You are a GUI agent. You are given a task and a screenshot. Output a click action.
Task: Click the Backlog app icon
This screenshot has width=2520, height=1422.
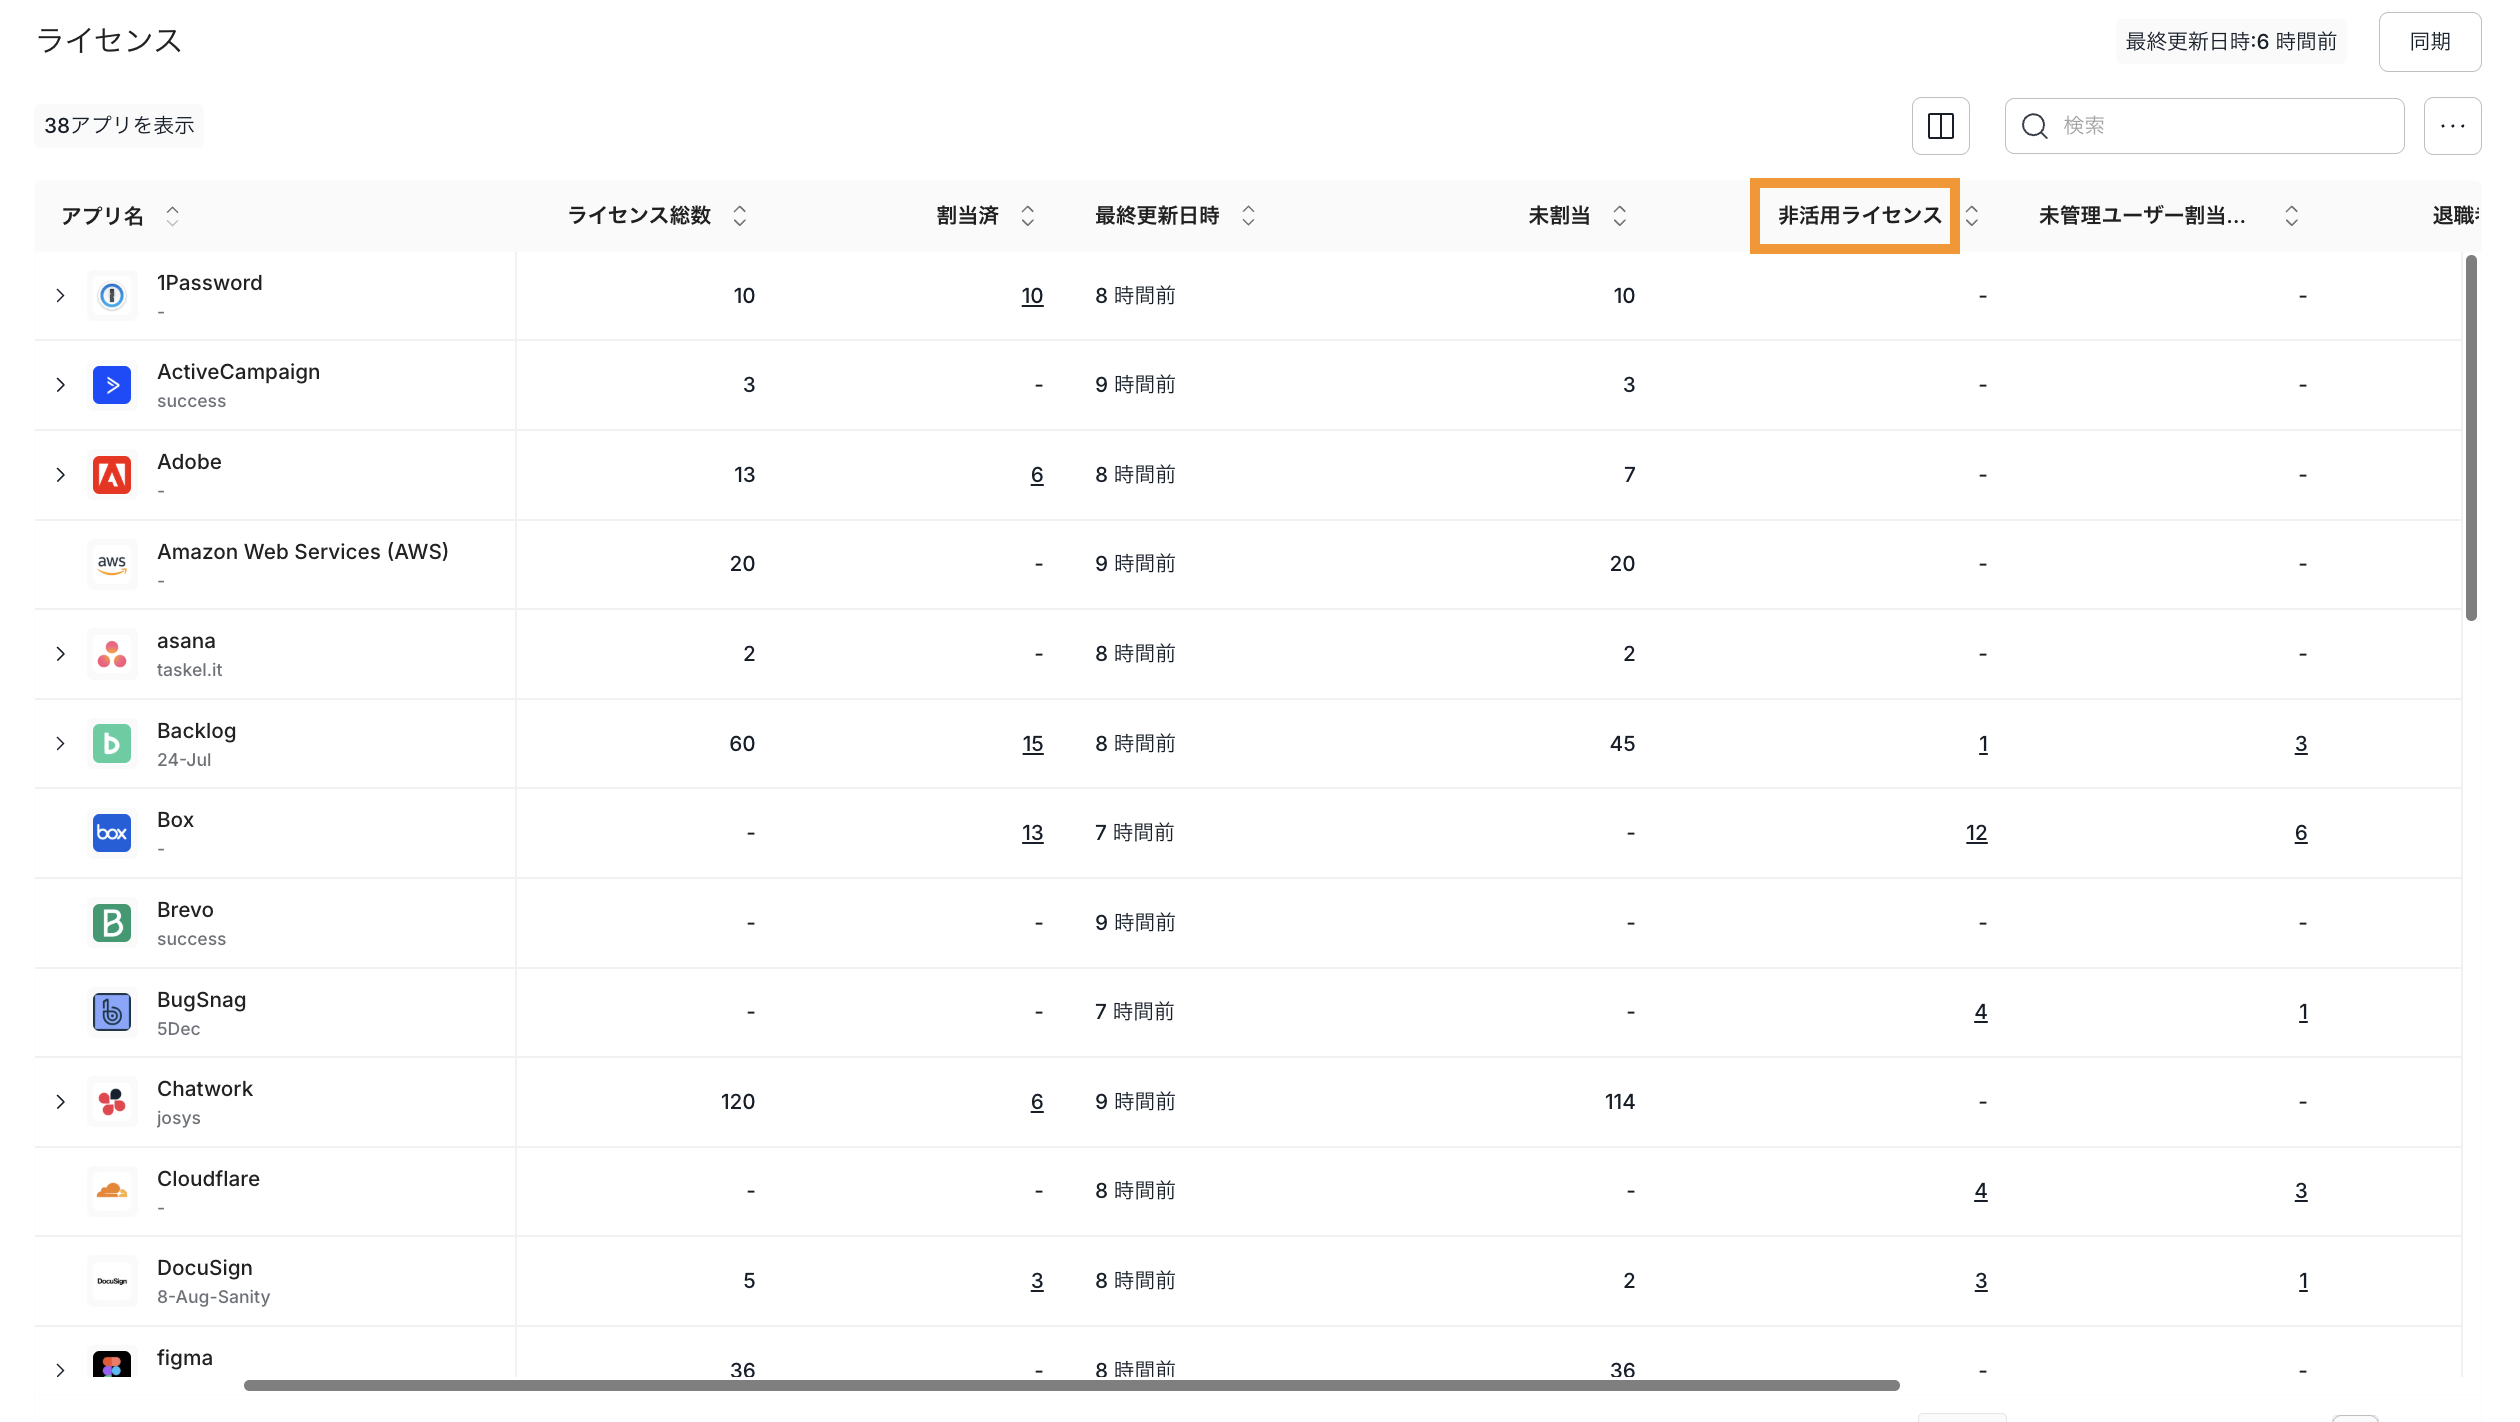112,744
